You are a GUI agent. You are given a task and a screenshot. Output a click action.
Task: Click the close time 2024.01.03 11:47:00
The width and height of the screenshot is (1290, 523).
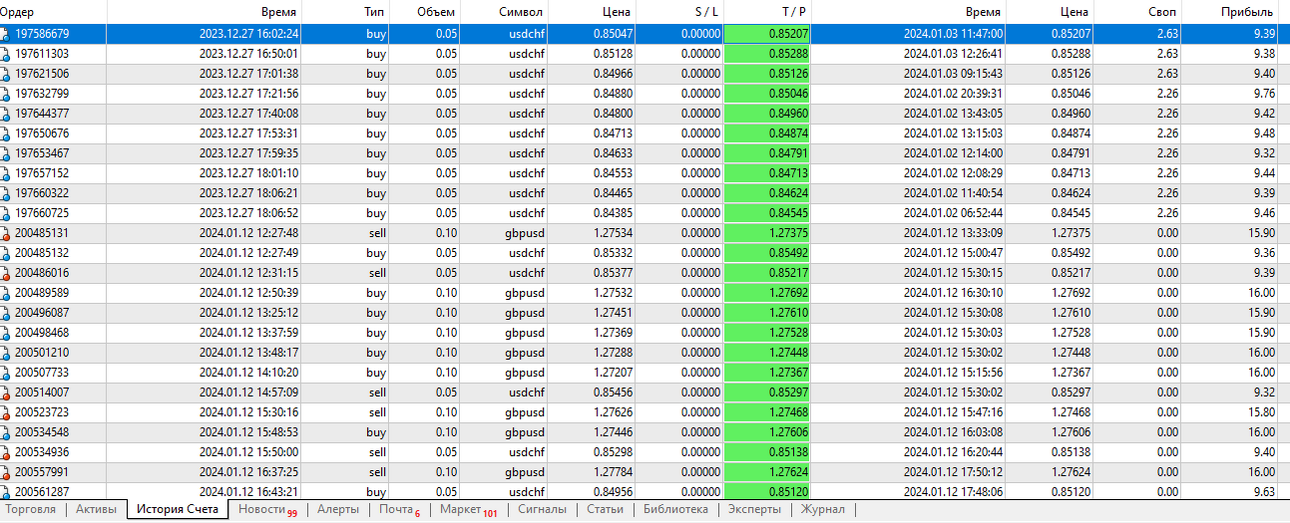(x=953, y=34)
